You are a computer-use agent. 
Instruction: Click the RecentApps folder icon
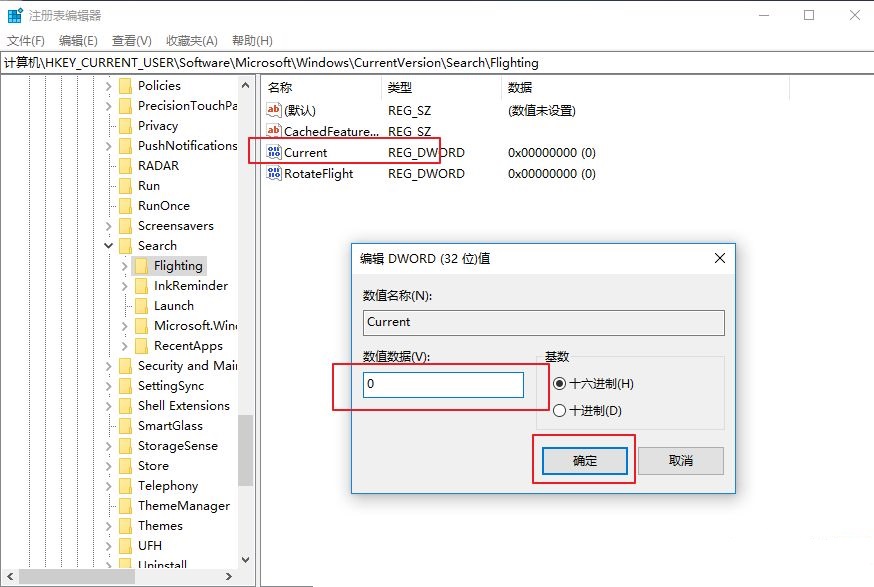[141, 345]
